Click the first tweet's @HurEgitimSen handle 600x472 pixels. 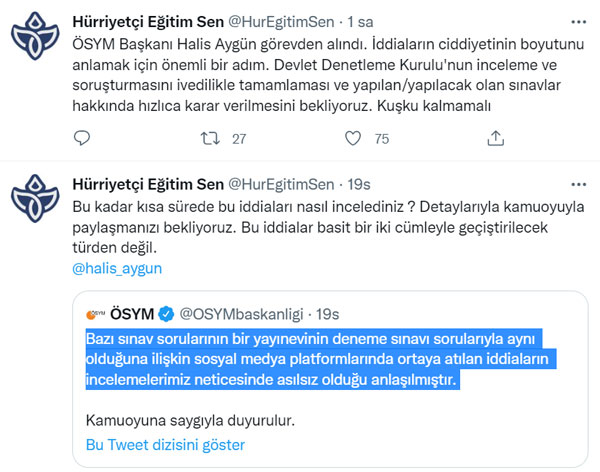[x=281, y=22]
